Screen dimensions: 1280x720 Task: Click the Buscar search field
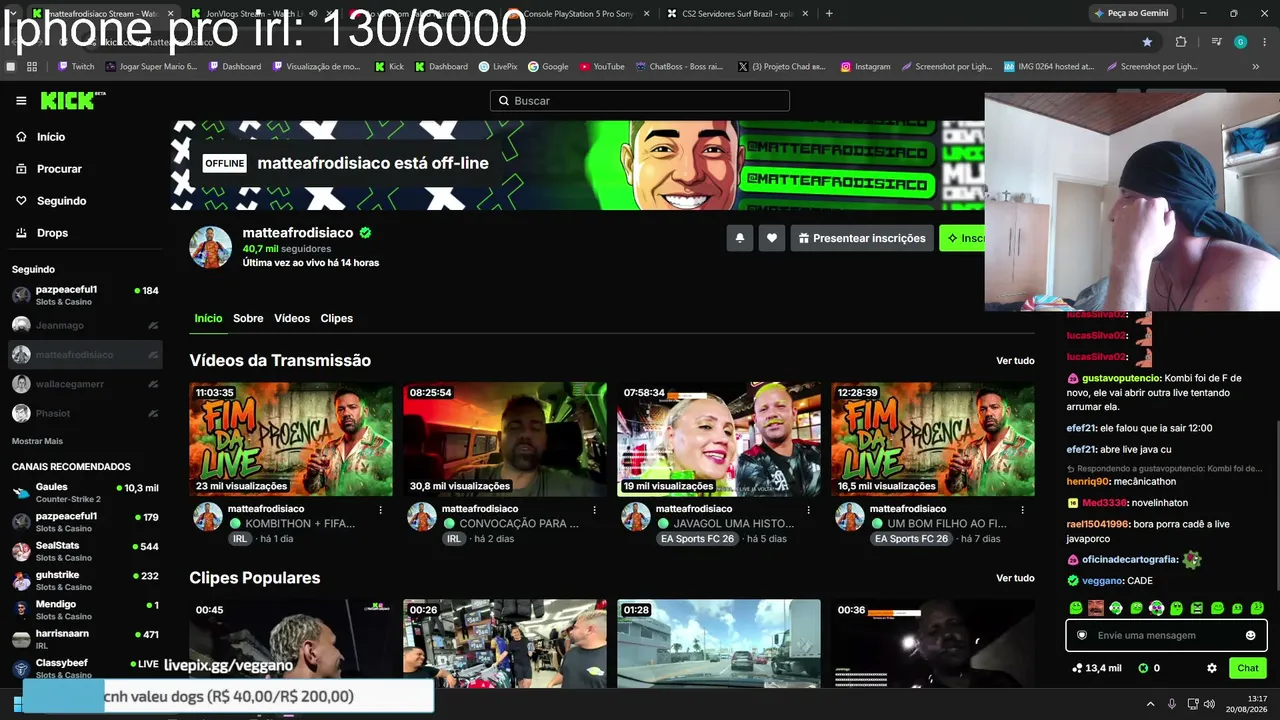640,101
